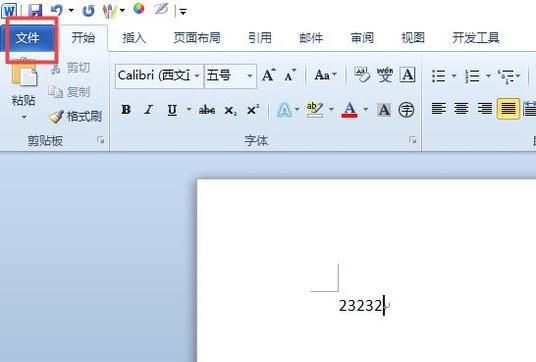Toggle Underline formatting
The image size is (536, 362).
click(x=172, y=110)
